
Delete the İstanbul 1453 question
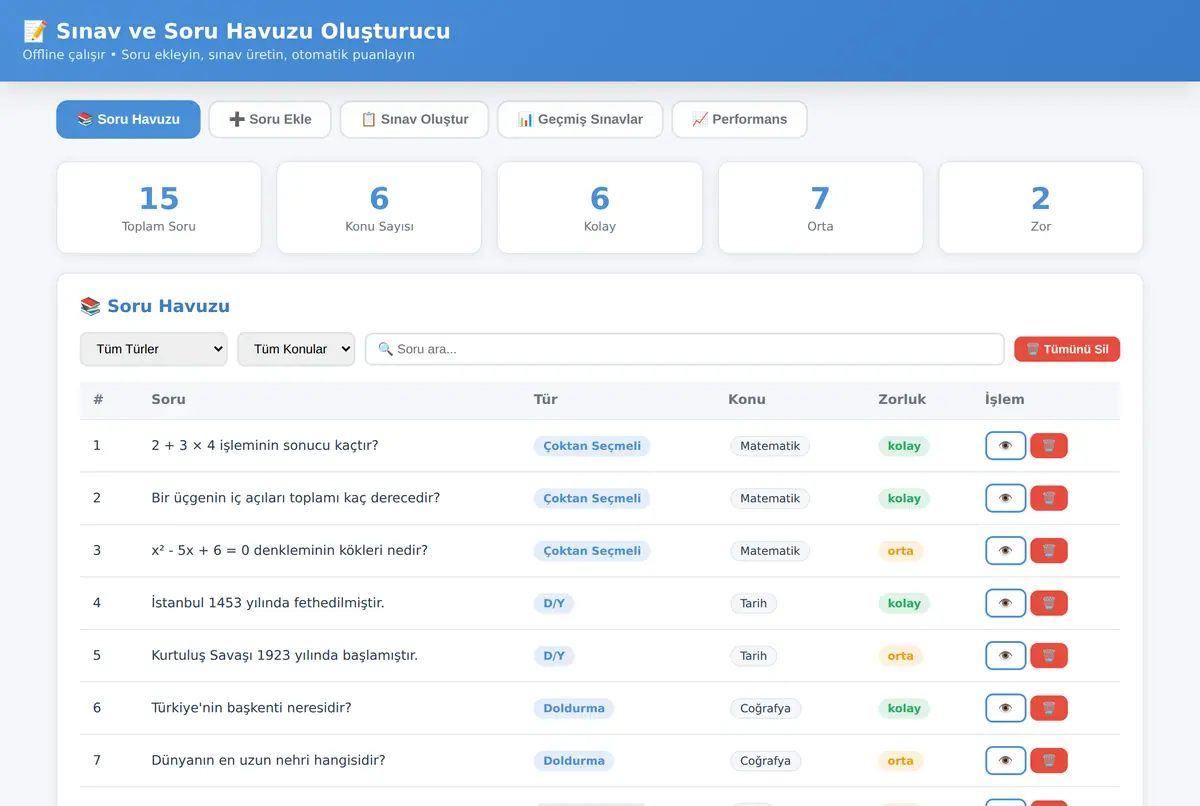pyautogui.click(x=1049, y=603)
